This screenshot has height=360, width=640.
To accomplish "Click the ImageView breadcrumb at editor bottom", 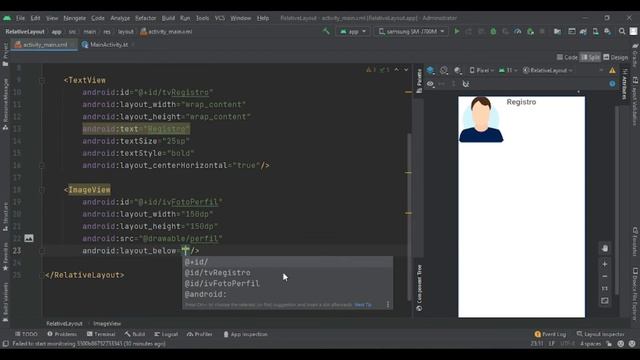I will coord(107,323).
